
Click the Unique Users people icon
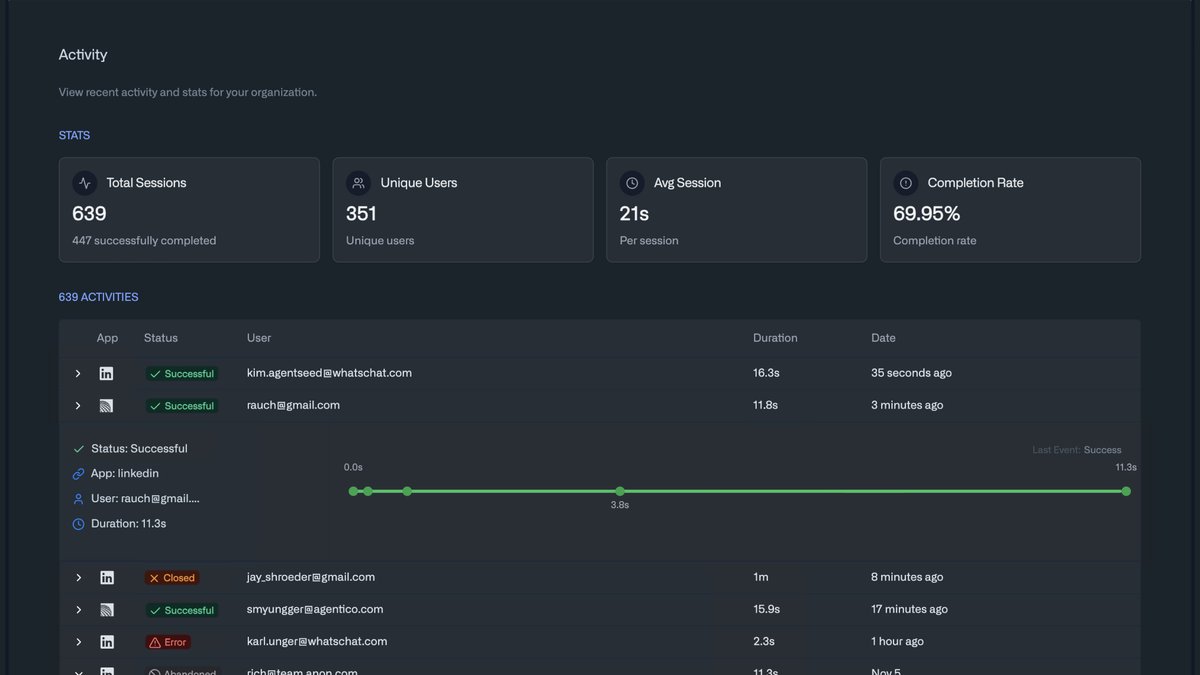tap(358, 183)
